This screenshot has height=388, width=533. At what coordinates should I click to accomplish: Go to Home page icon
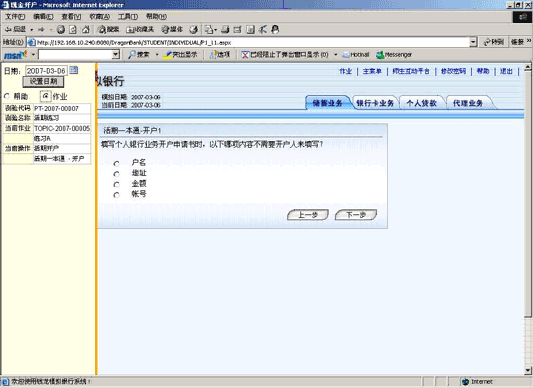(x=86, y=30)
